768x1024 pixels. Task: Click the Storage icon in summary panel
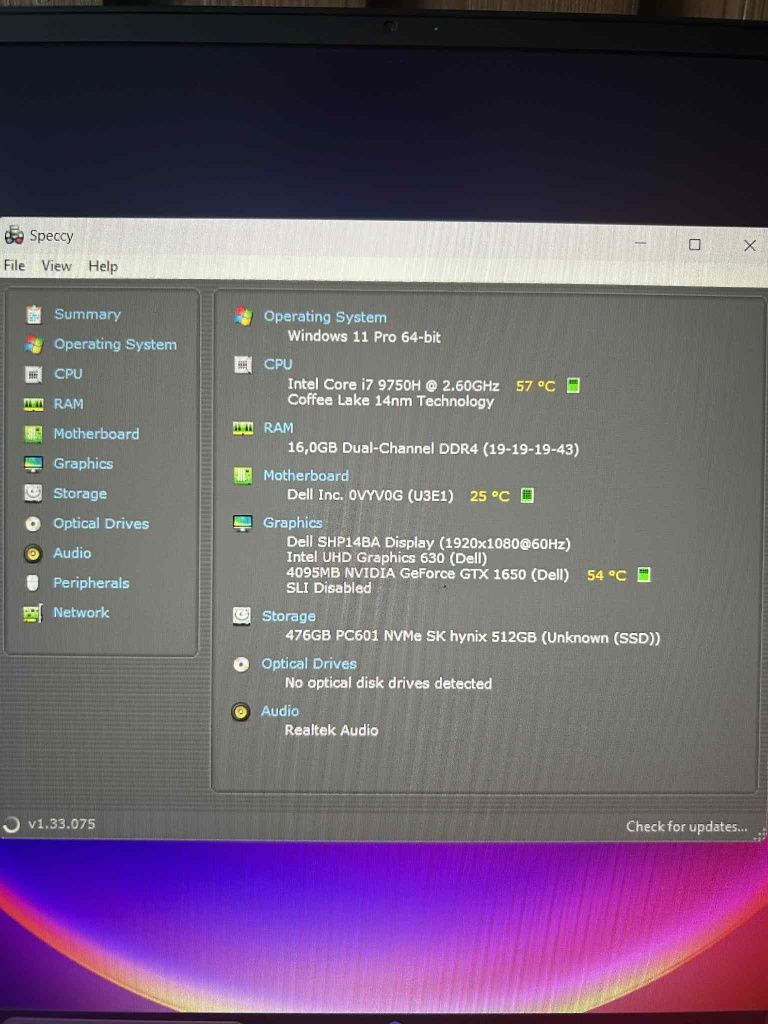click(242, 616)
